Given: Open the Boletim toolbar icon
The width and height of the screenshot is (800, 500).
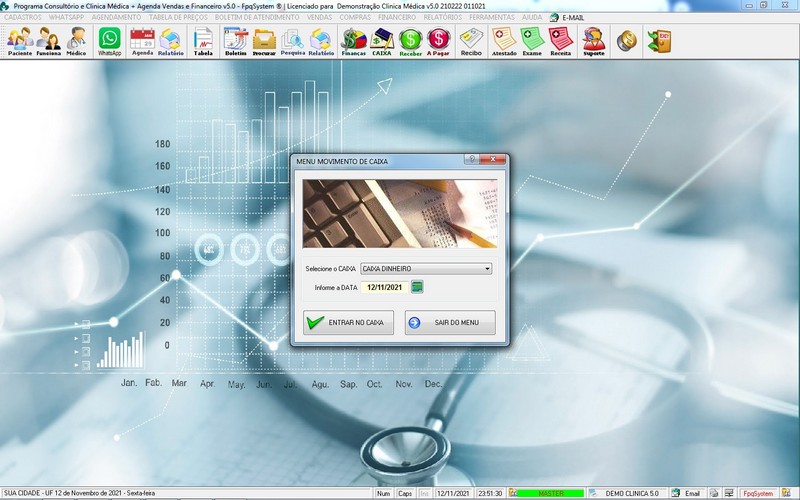Looking at the screenshot, I should click(236, 41).
